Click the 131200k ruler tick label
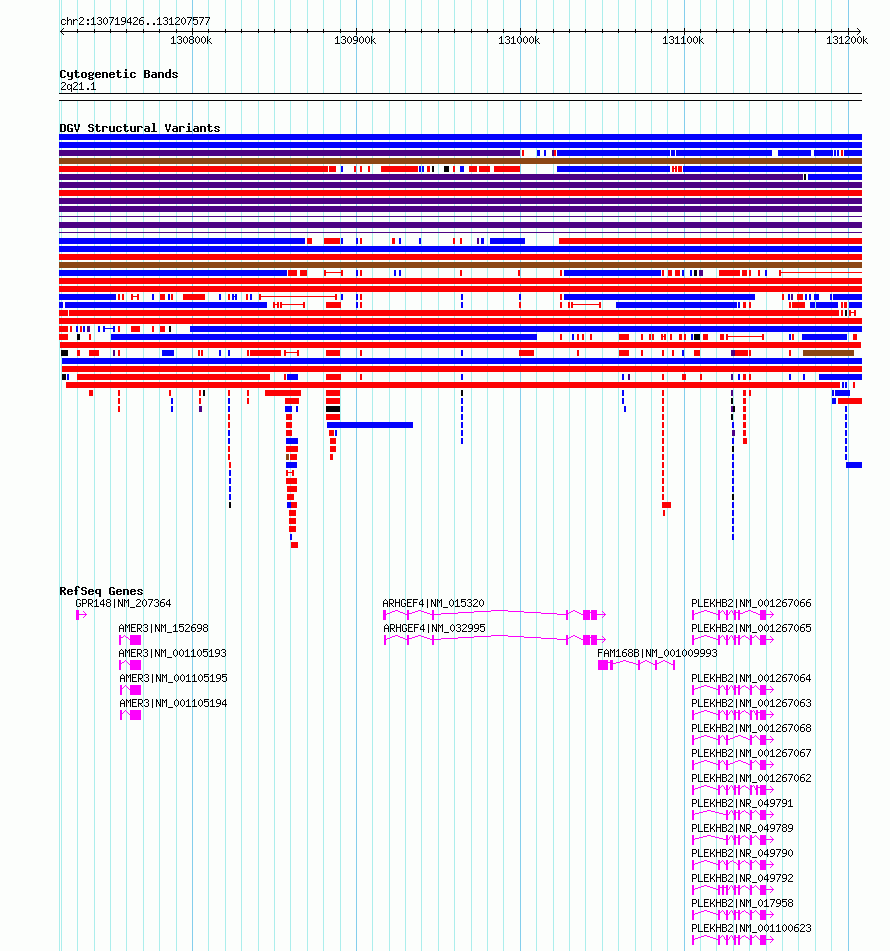Viewport: 890px width, 951px height. (x=847, y=41)
